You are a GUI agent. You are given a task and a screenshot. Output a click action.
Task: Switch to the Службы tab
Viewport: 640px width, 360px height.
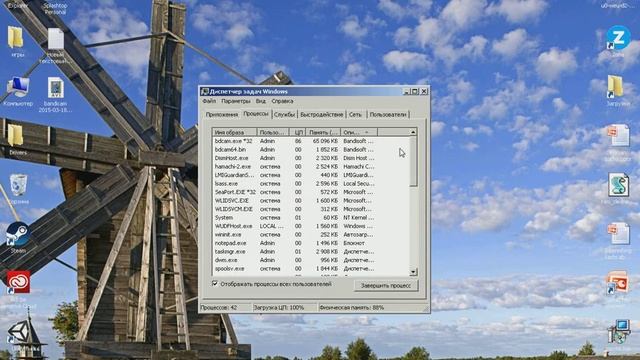click(284, 115)
